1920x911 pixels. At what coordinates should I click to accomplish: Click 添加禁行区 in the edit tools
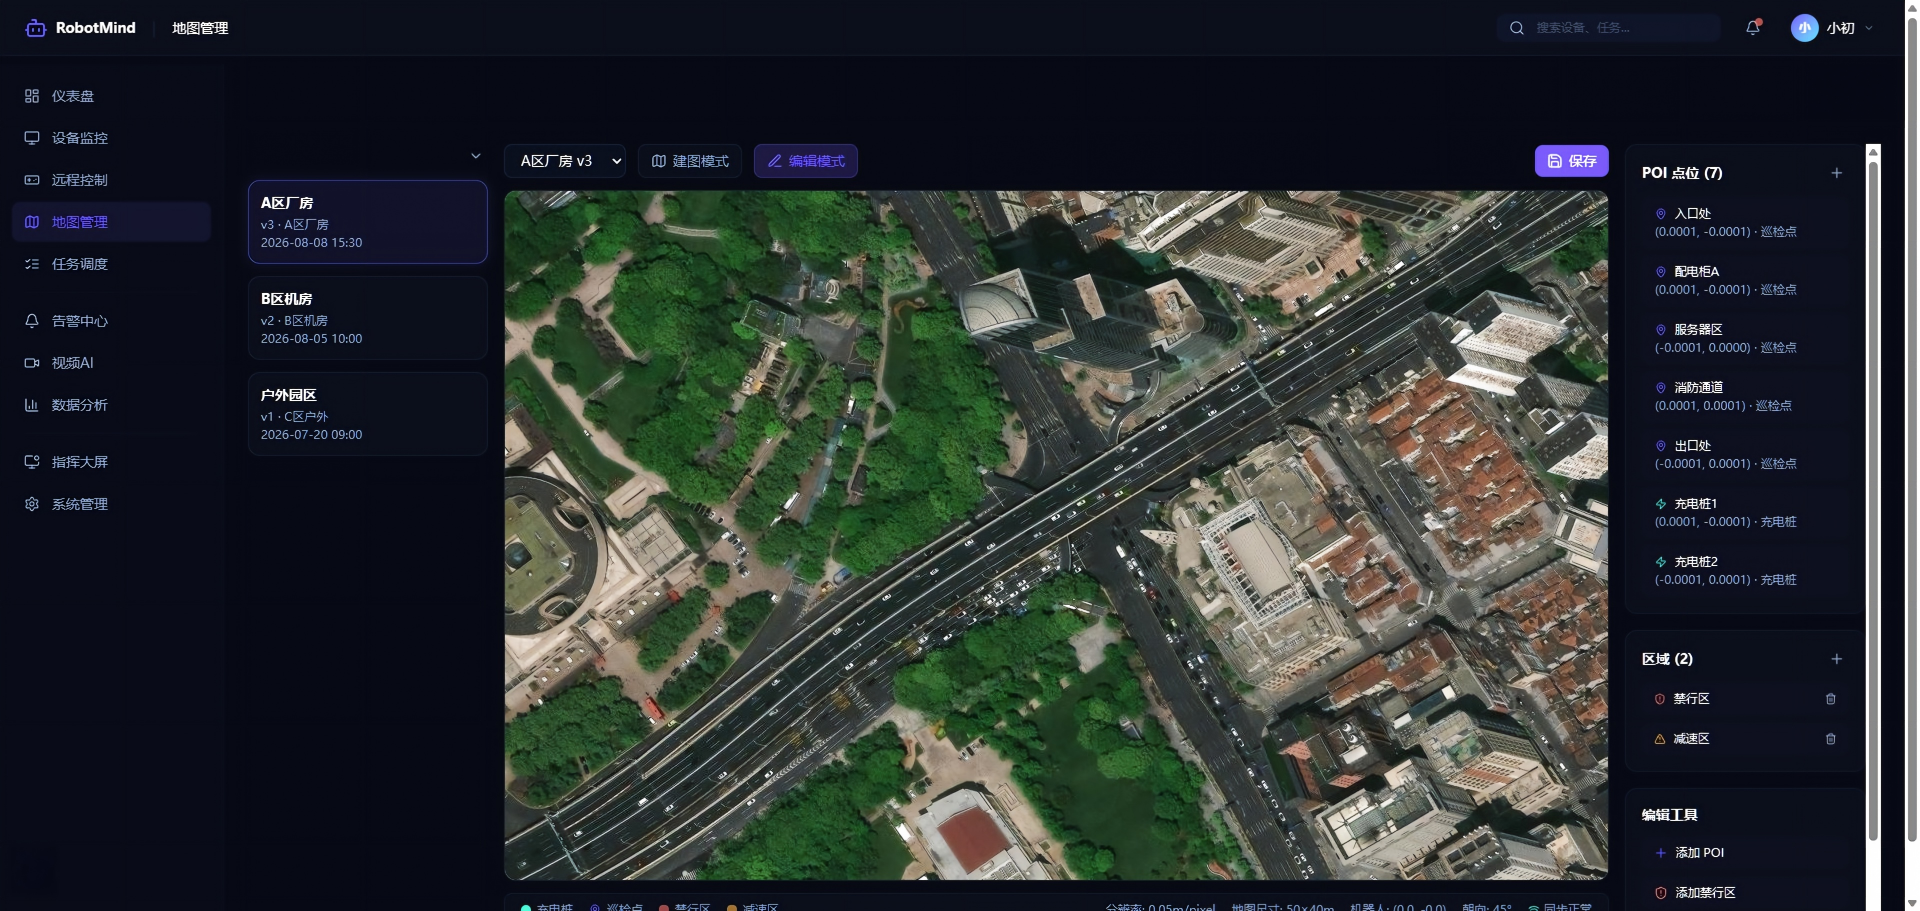click(x=1745, y=893)
